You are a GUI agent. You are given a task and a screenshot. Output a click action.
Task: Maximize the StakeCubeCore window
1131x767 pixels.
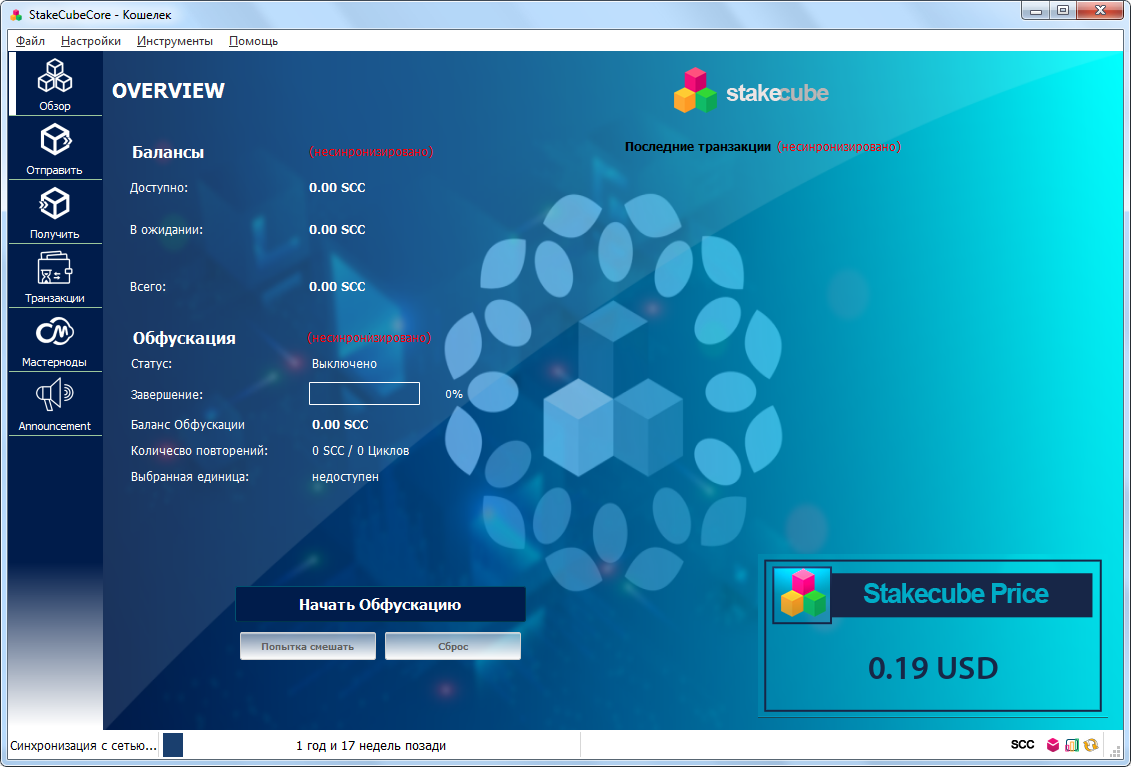click(1062, 11)
